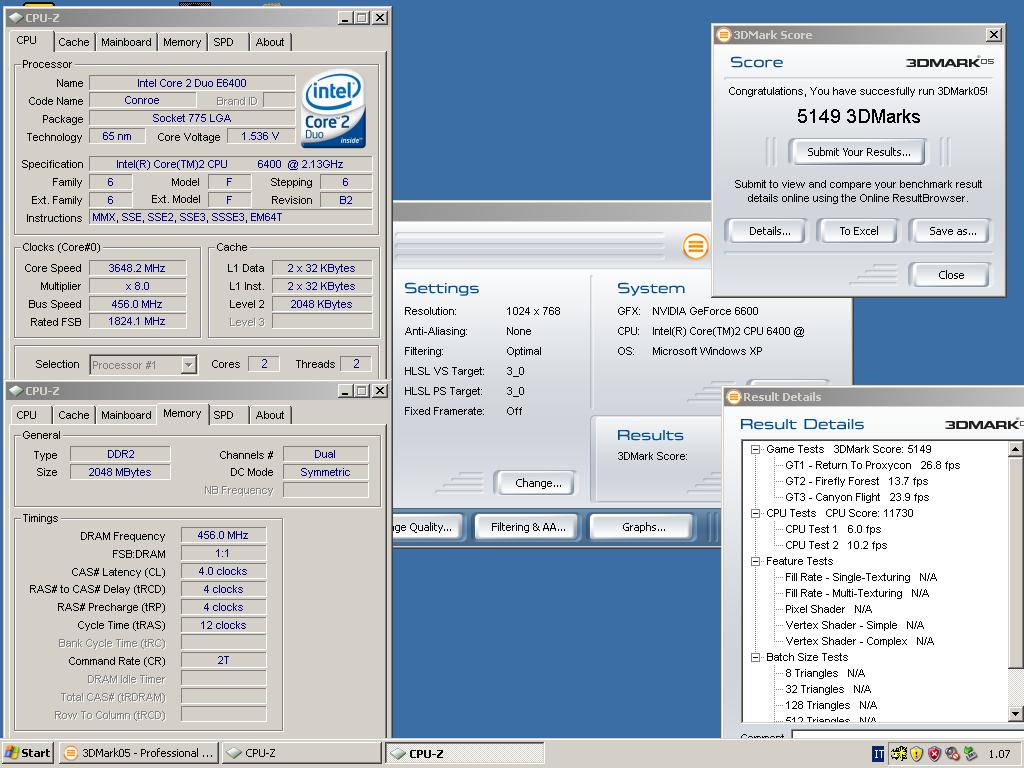Open the Processor selection dropdown

[x=189, y=364]
